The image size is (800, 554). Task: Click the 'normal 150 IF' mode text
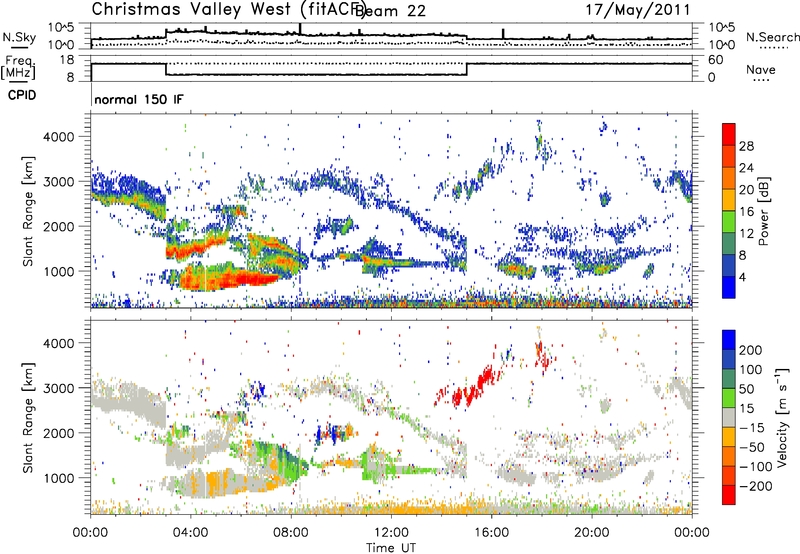(138, 99)
